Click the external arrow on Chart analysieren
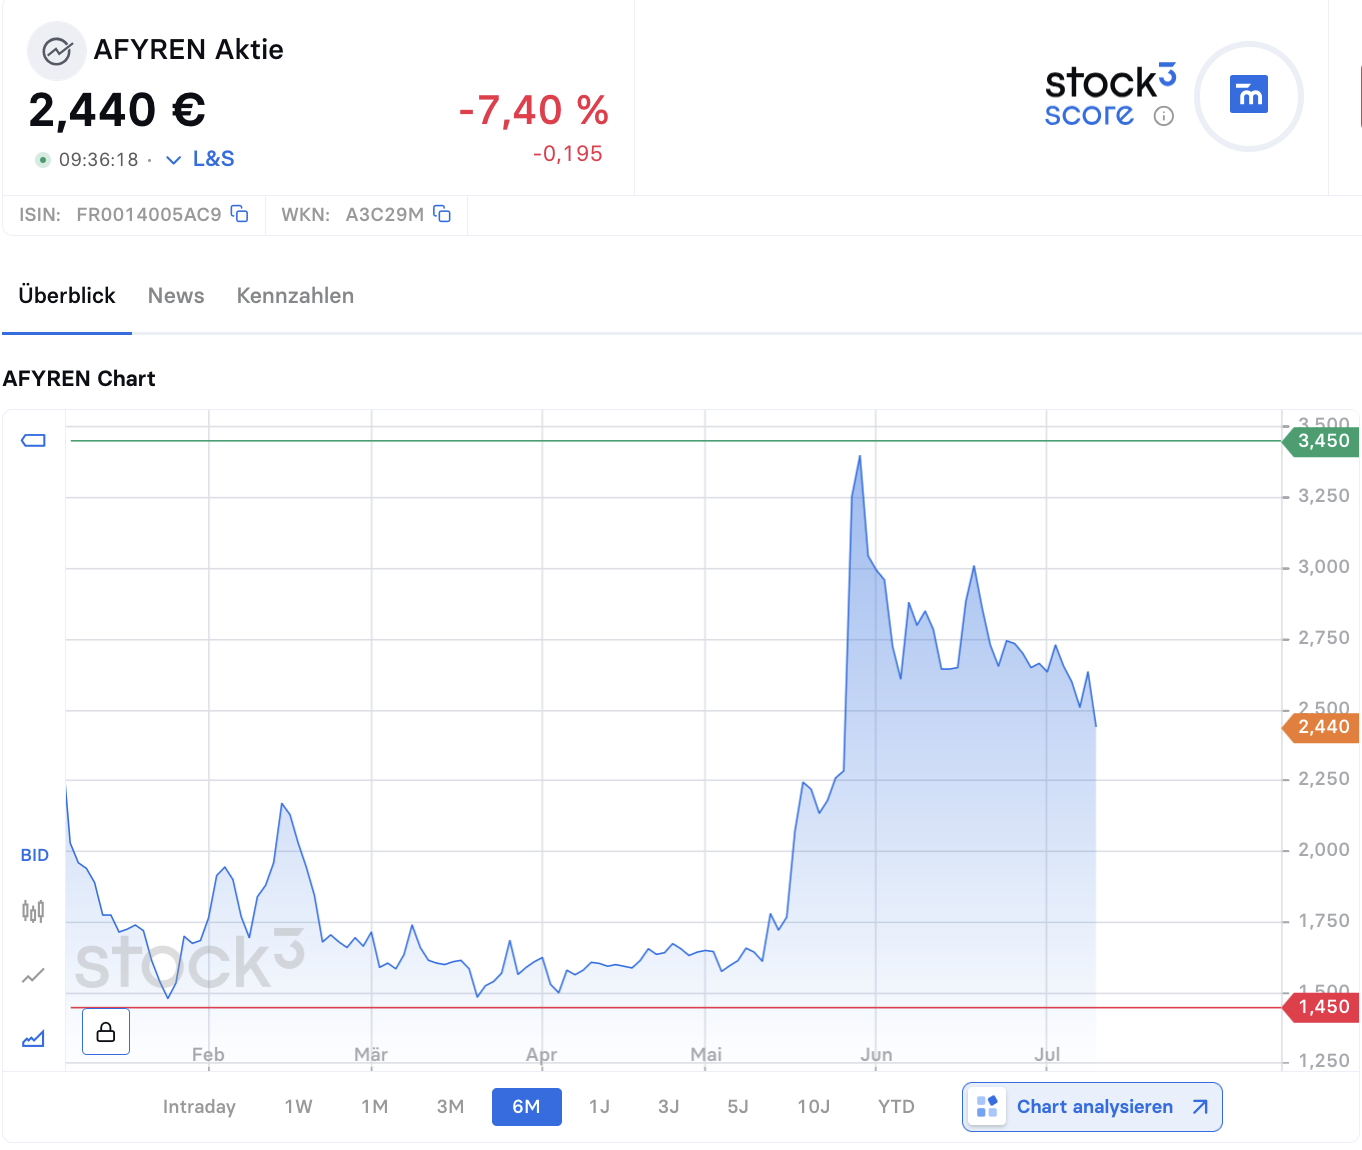 [1200, 1107]
